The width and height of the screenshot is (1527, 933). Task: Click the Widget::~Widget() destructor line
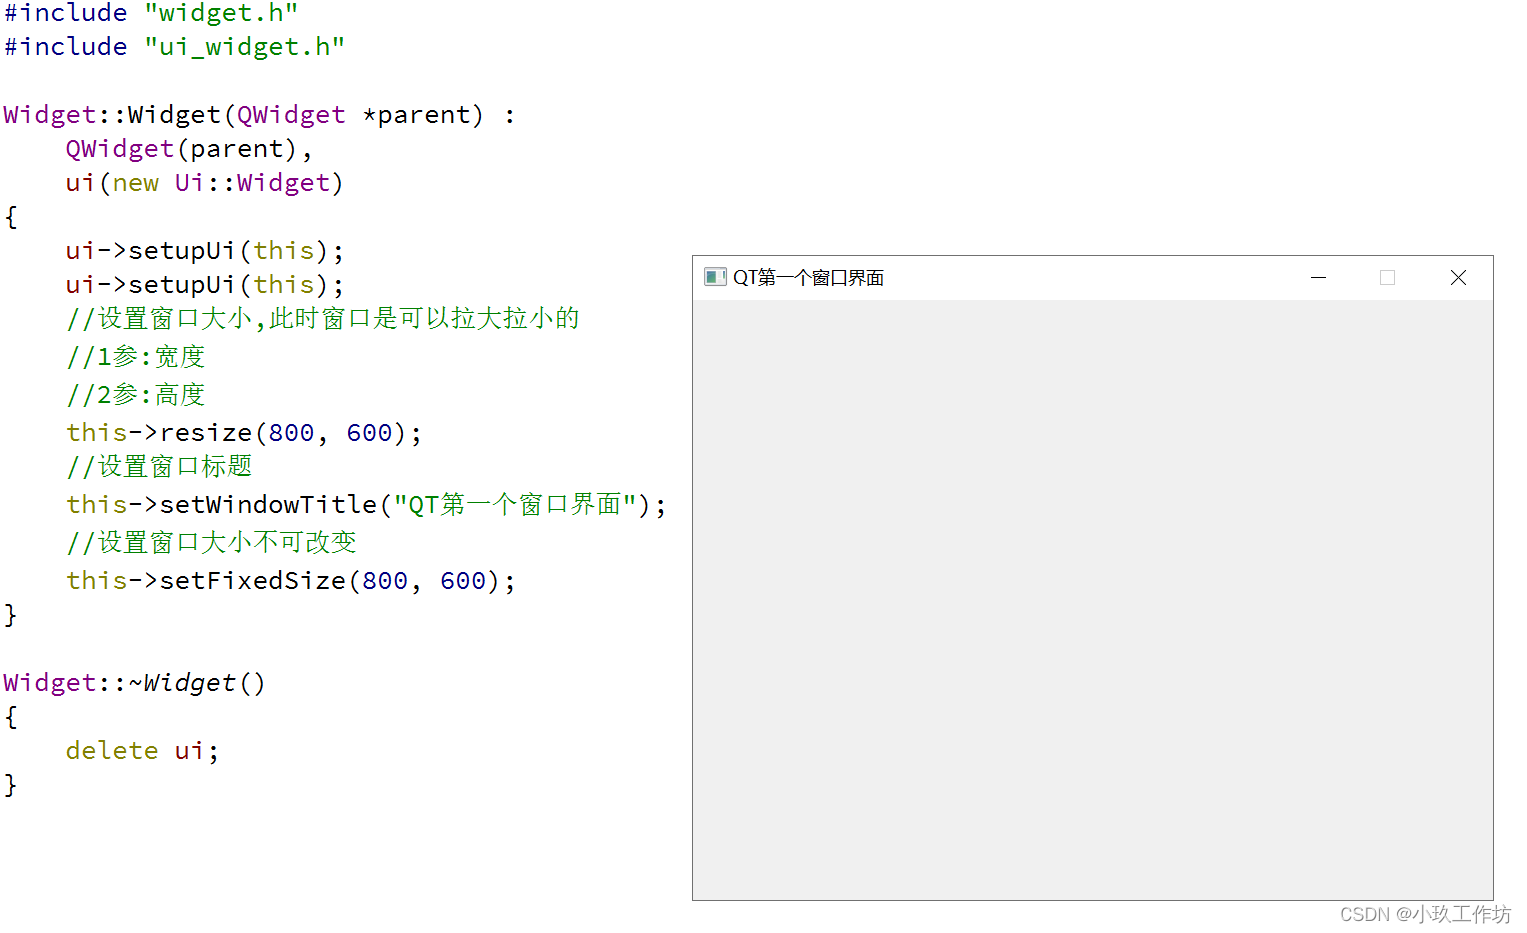point(134,683)
